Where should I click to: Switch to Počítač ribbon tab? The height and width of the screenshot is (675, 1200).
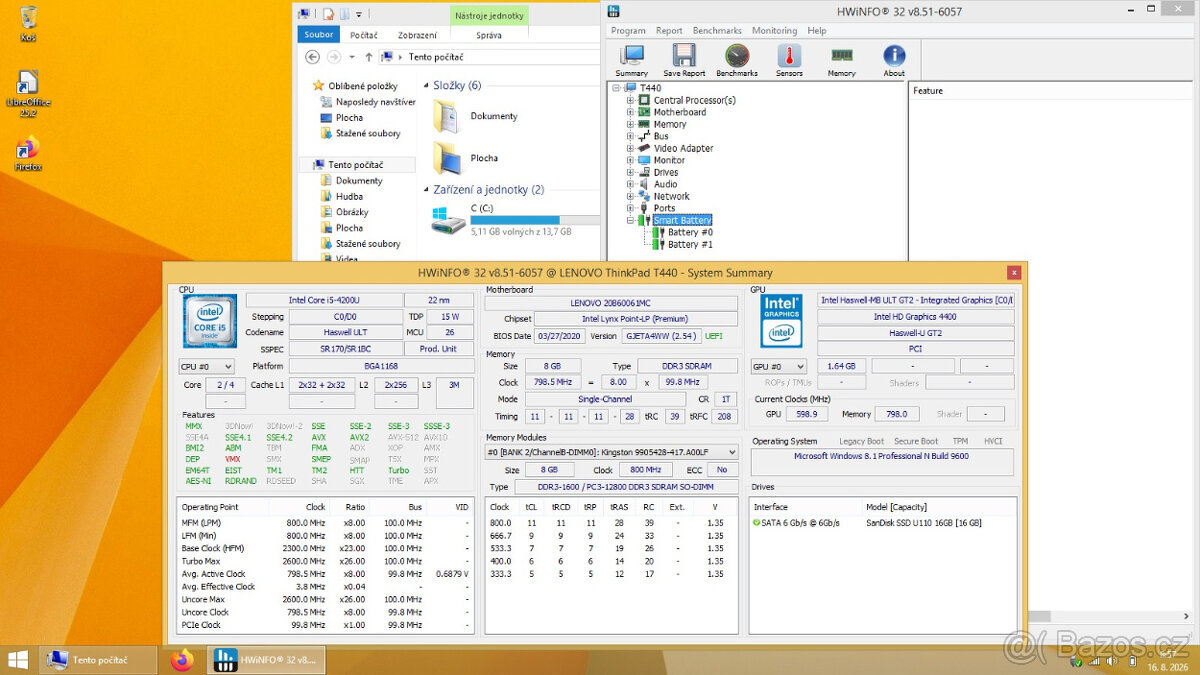coord(364,35)
